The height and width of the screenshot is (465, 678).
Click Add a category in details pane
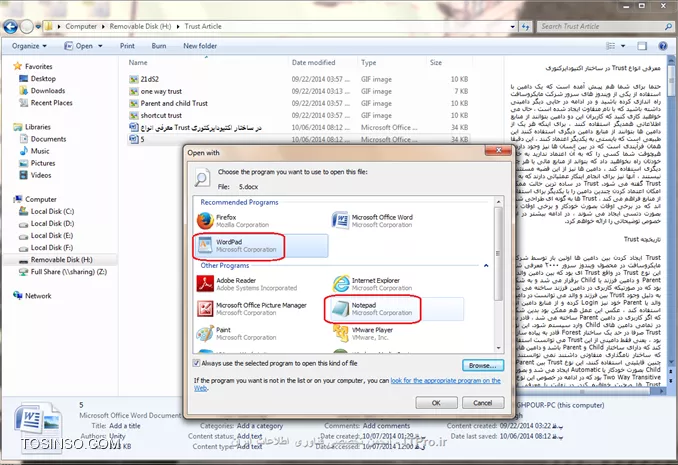coord(260,426)
